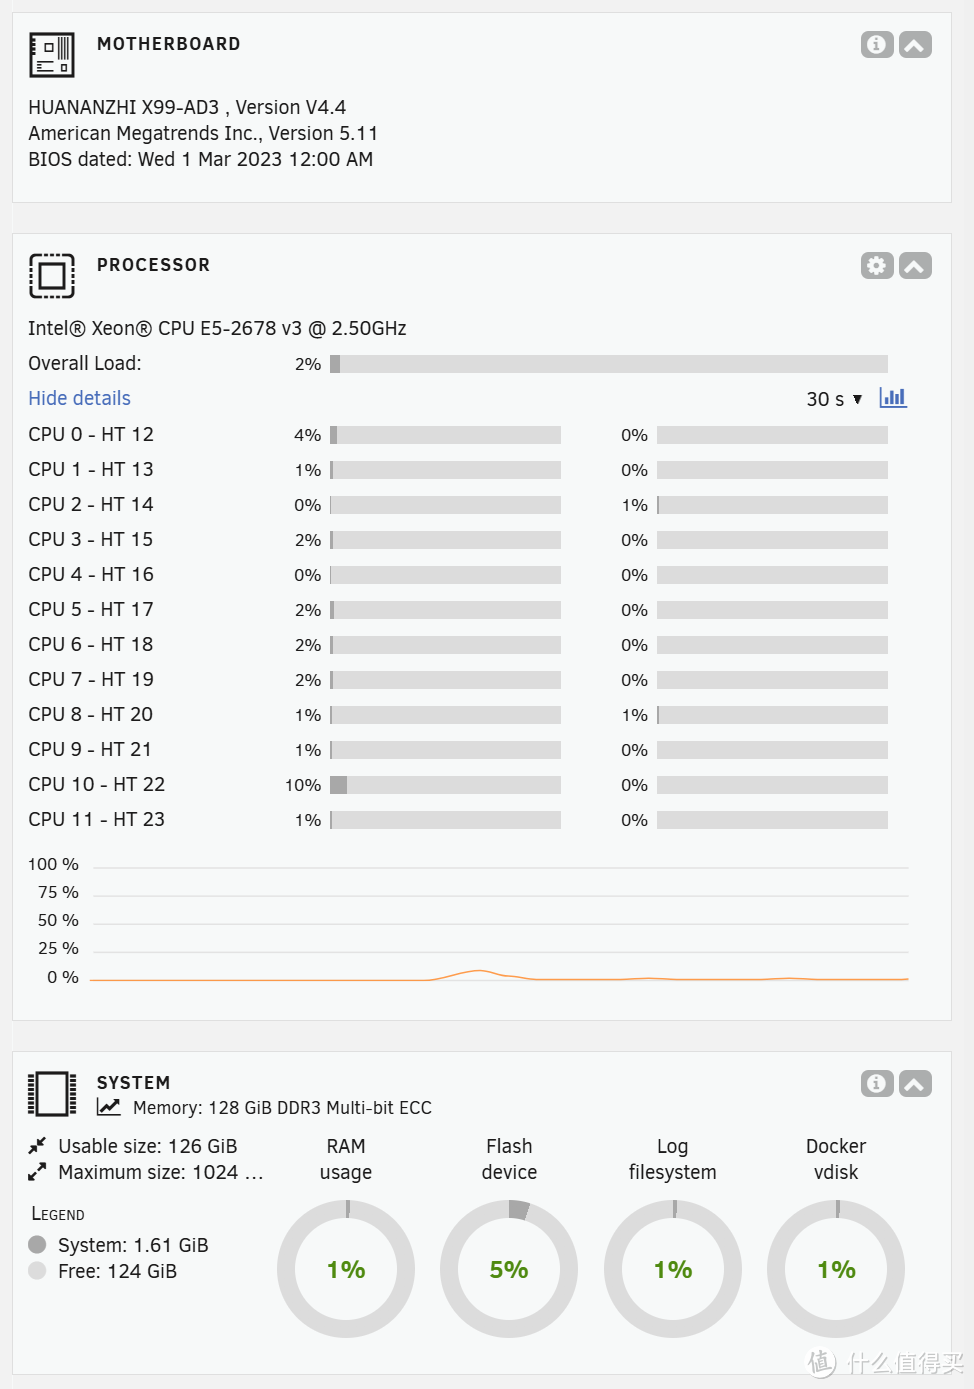
Task: Click Hide details link
Action: 79,398
